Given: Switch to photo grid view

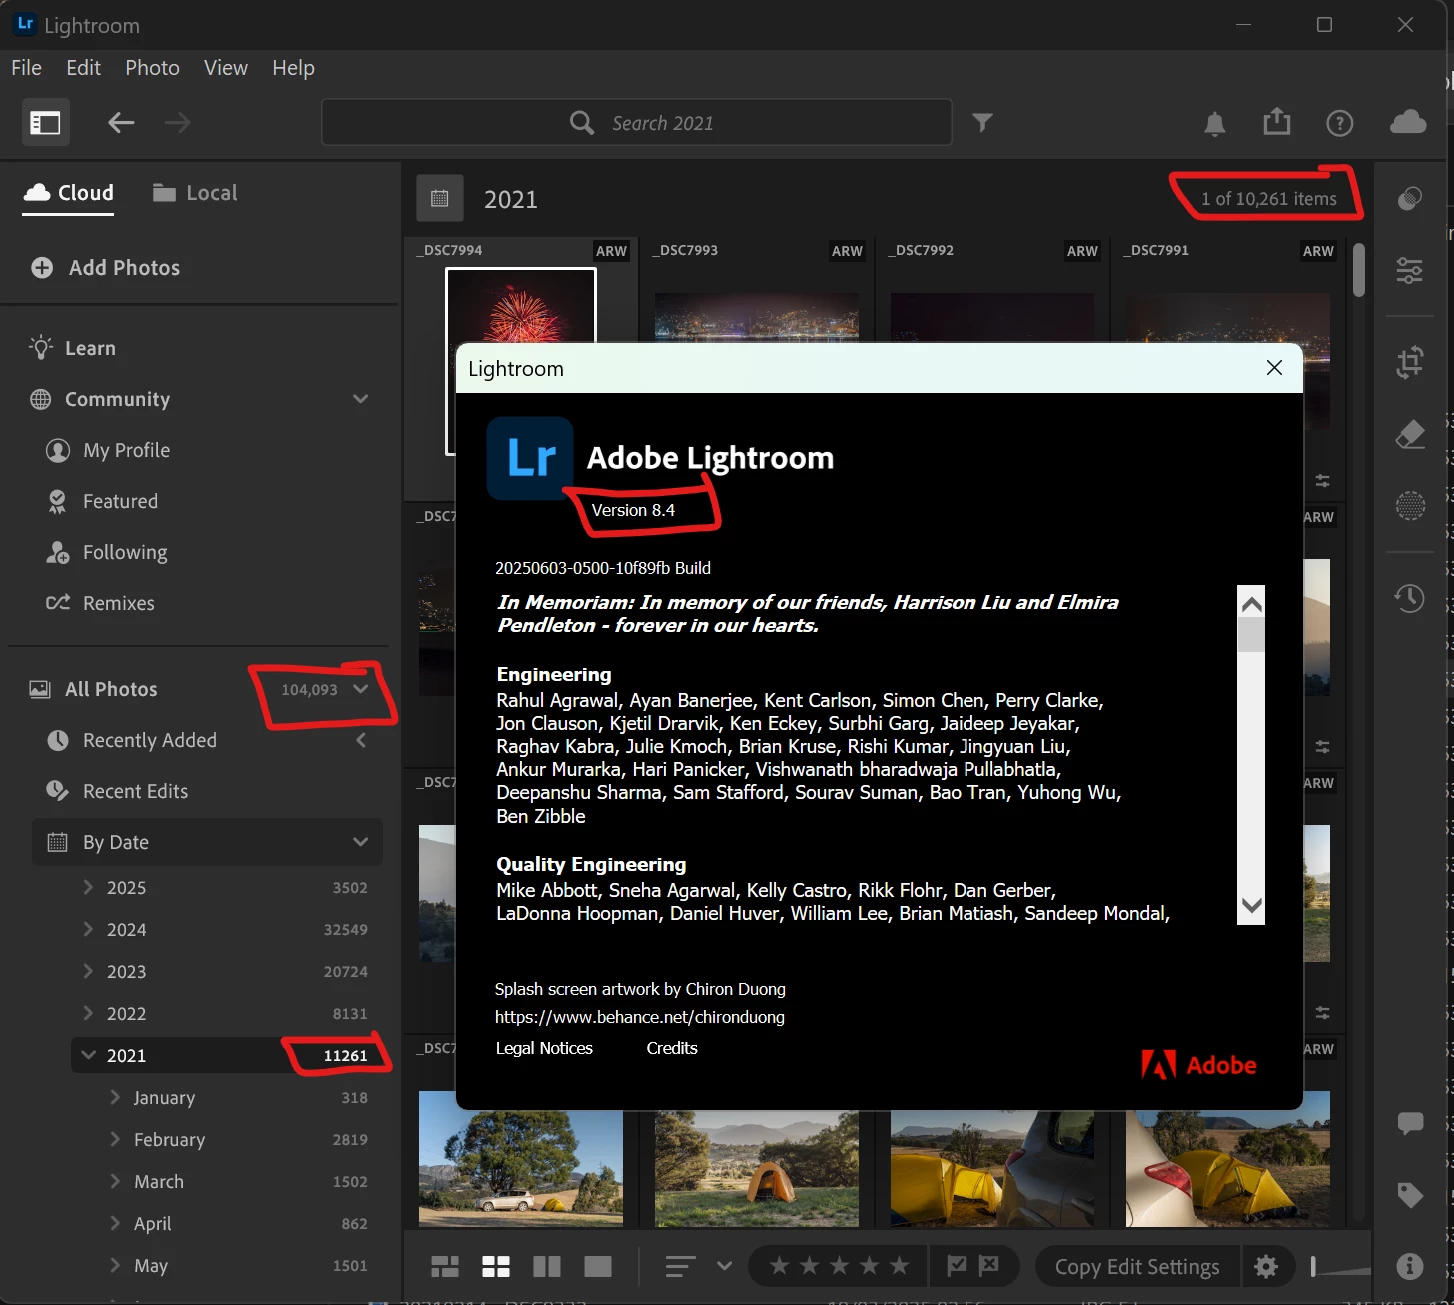Looking at the screenshot, I should [445, 1267].
